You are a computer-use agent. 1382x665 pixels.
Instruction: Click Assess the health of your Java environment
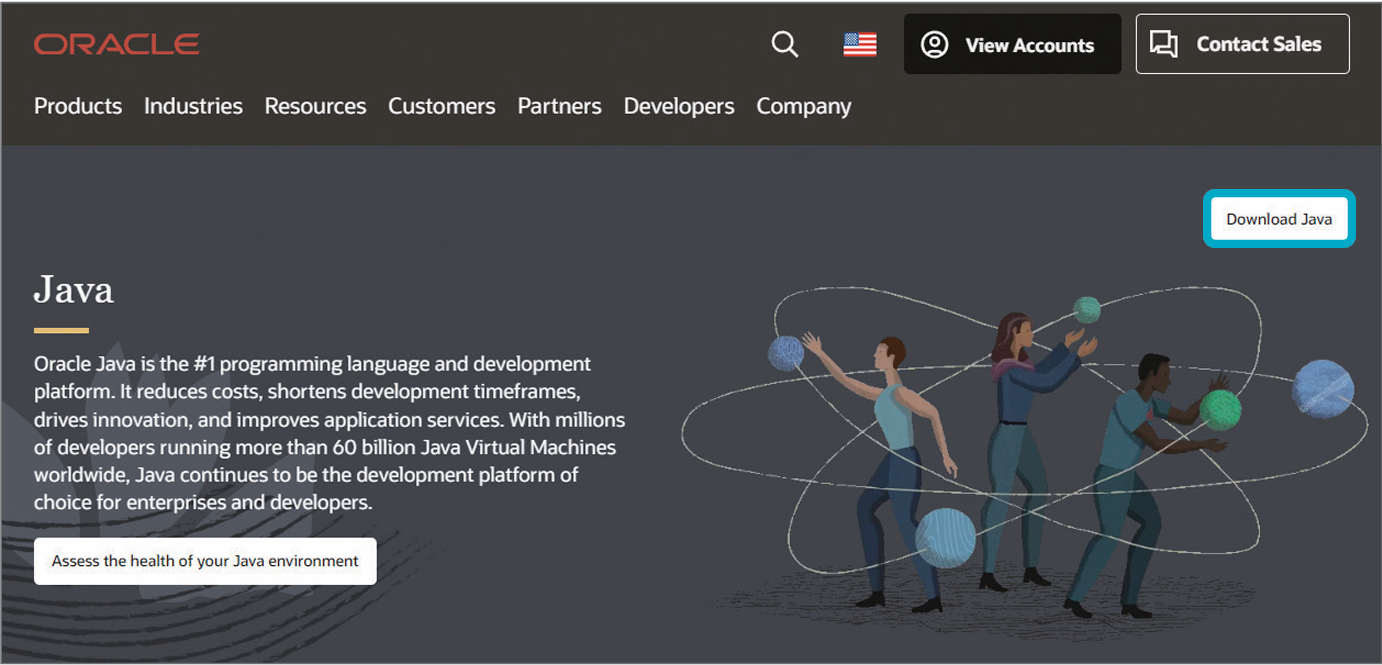pyautogui.click(x=205, y=561)
